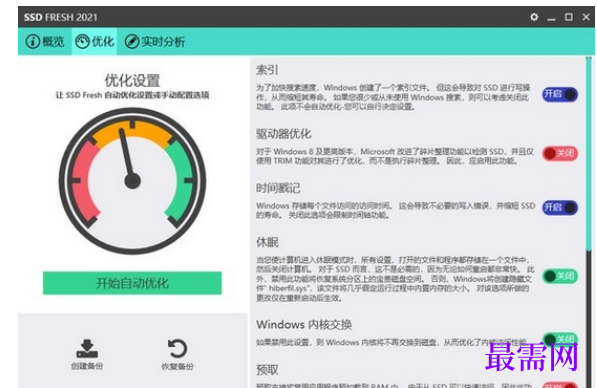Start auto optimization with 开始自动优化 button
This screenshot has height=388, width=597.
[132, 283]
